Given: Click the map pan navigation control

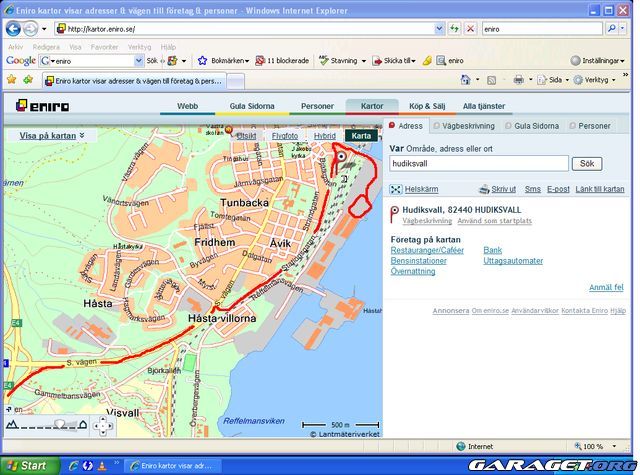Looking at the screenshot, I should [103, 426].
